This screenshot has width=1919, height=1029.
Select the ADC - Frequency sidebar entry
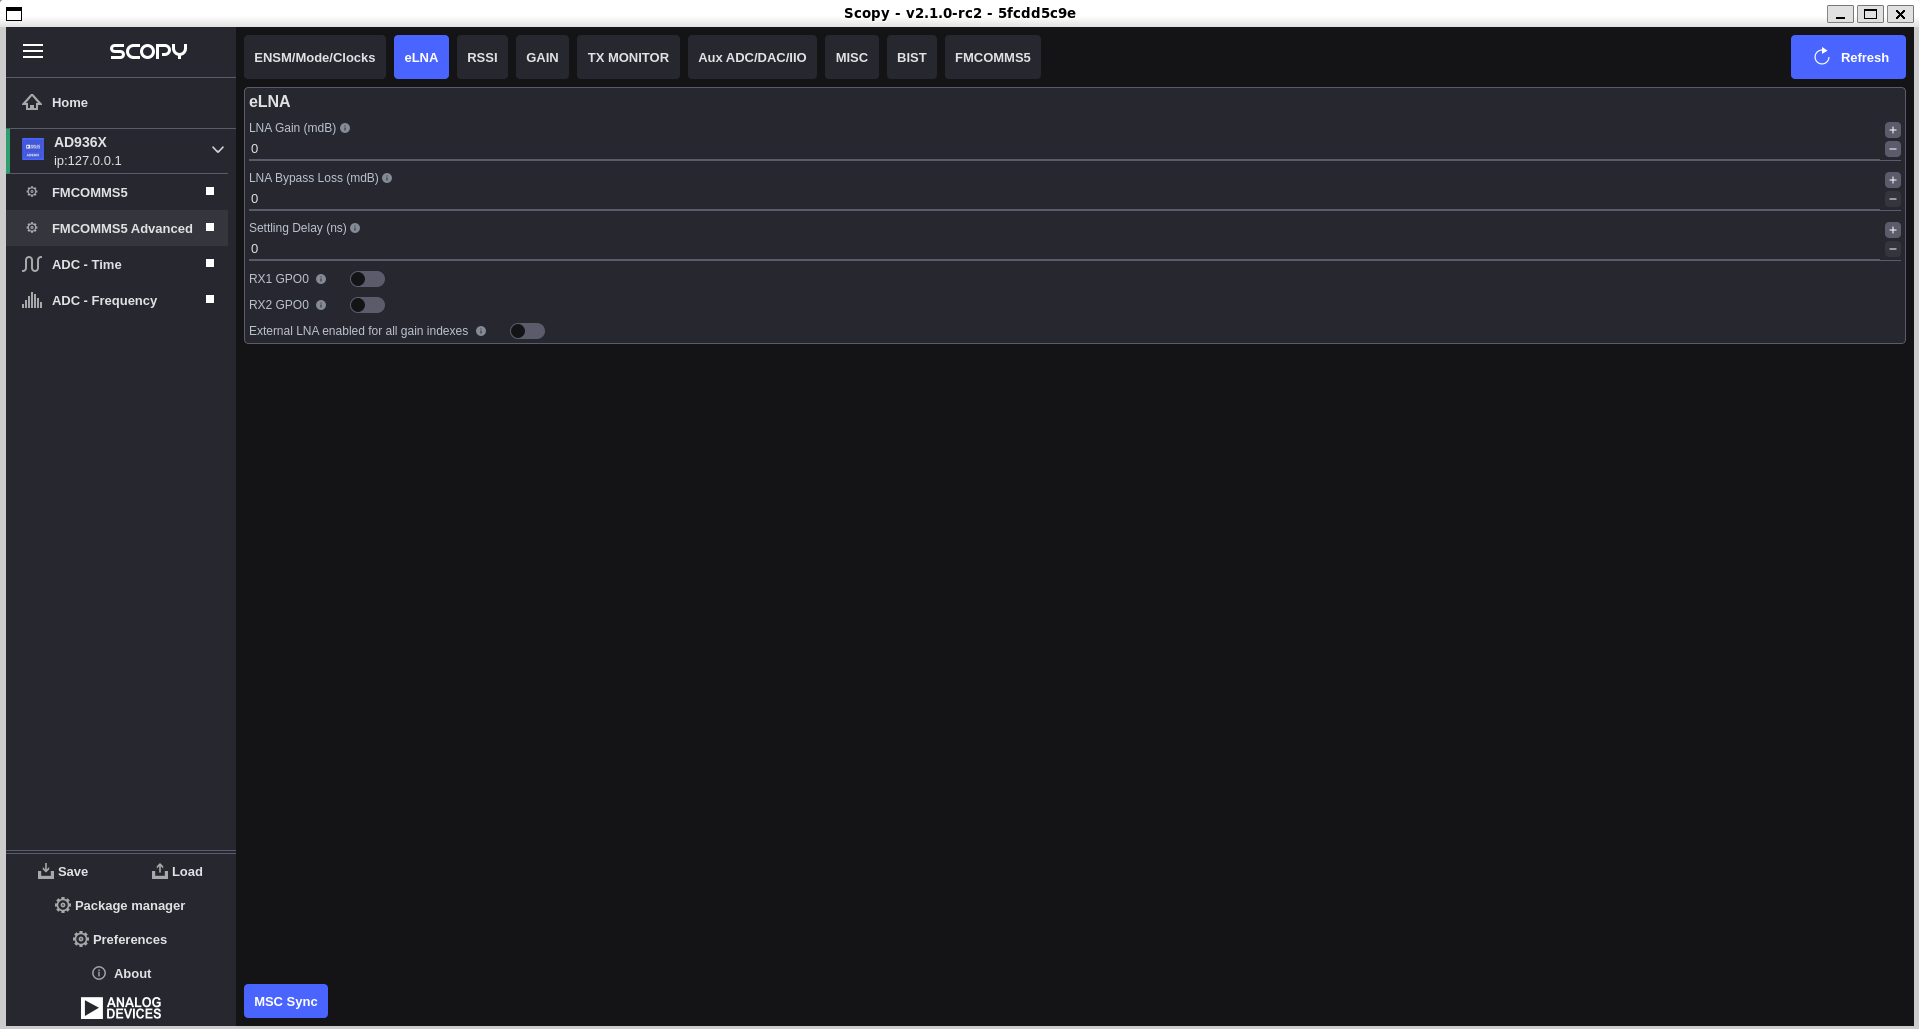[118, 300]
